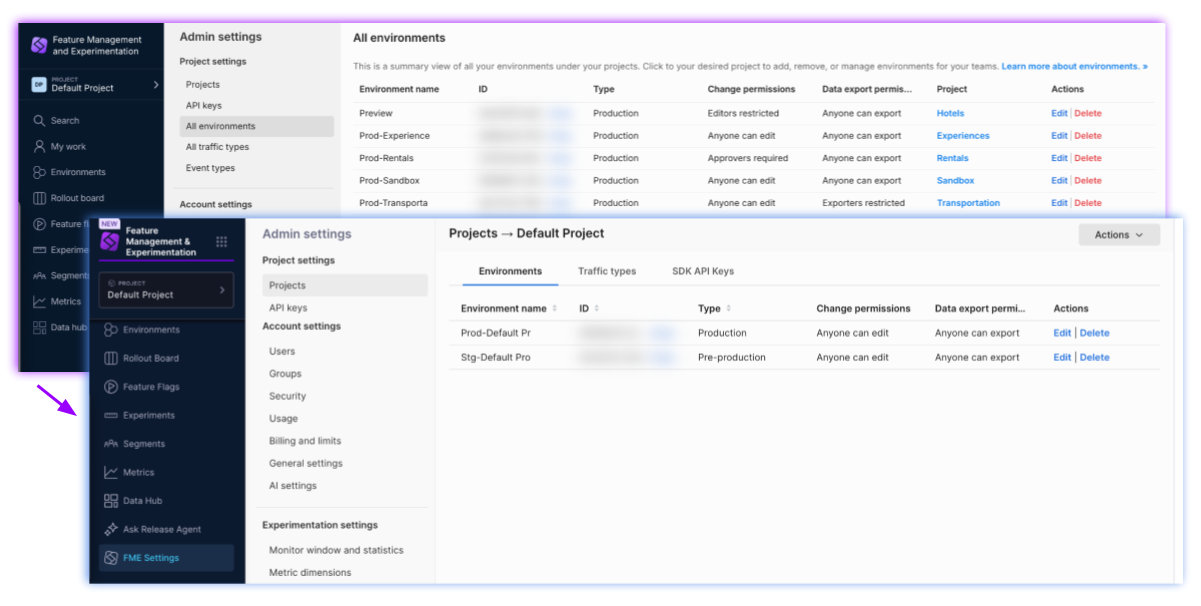The height and width of the screenshot is (606, 1201).
Task: Click the Search magnifier icon in sidebar
Action: click(39, 120)
